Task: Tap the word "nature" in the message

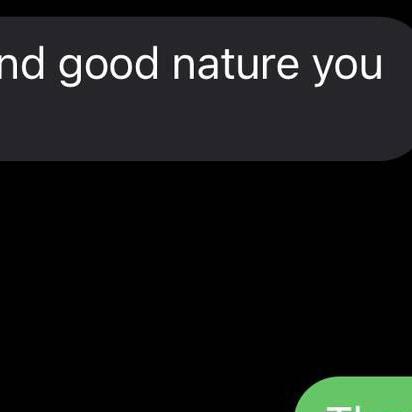Action: click(235, 64)
